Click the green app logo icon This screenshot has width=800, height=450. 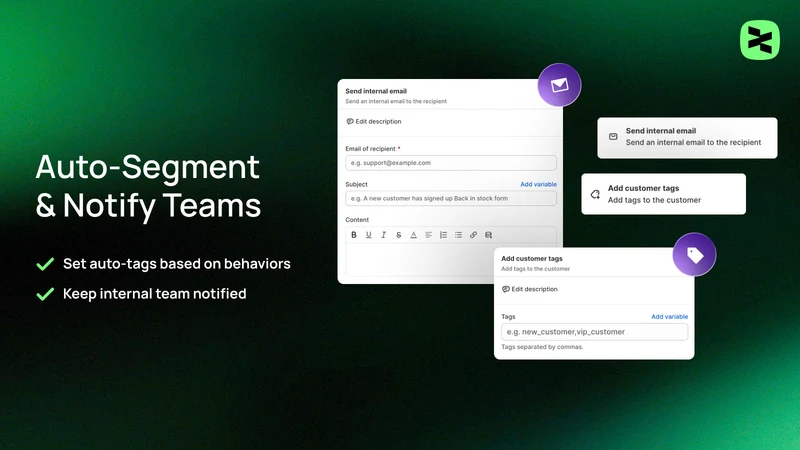(x=760, y=40)
